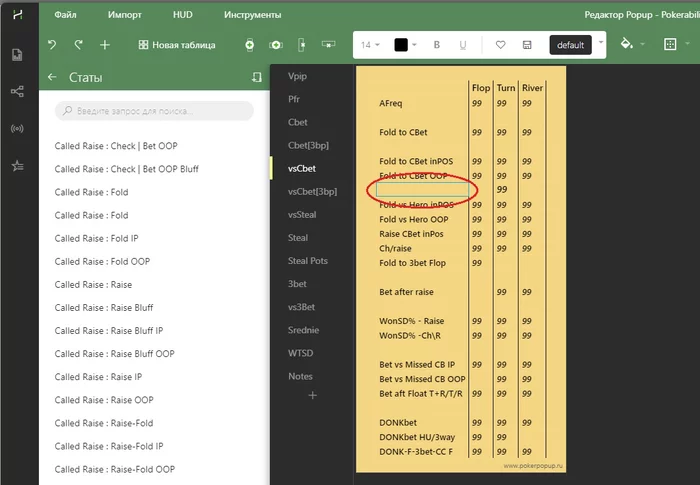Image resolution: width=700 pixels, height=485 pixels.
Task: Click the delete row icon
Action: pyautogui.click(x=329, y=44)
